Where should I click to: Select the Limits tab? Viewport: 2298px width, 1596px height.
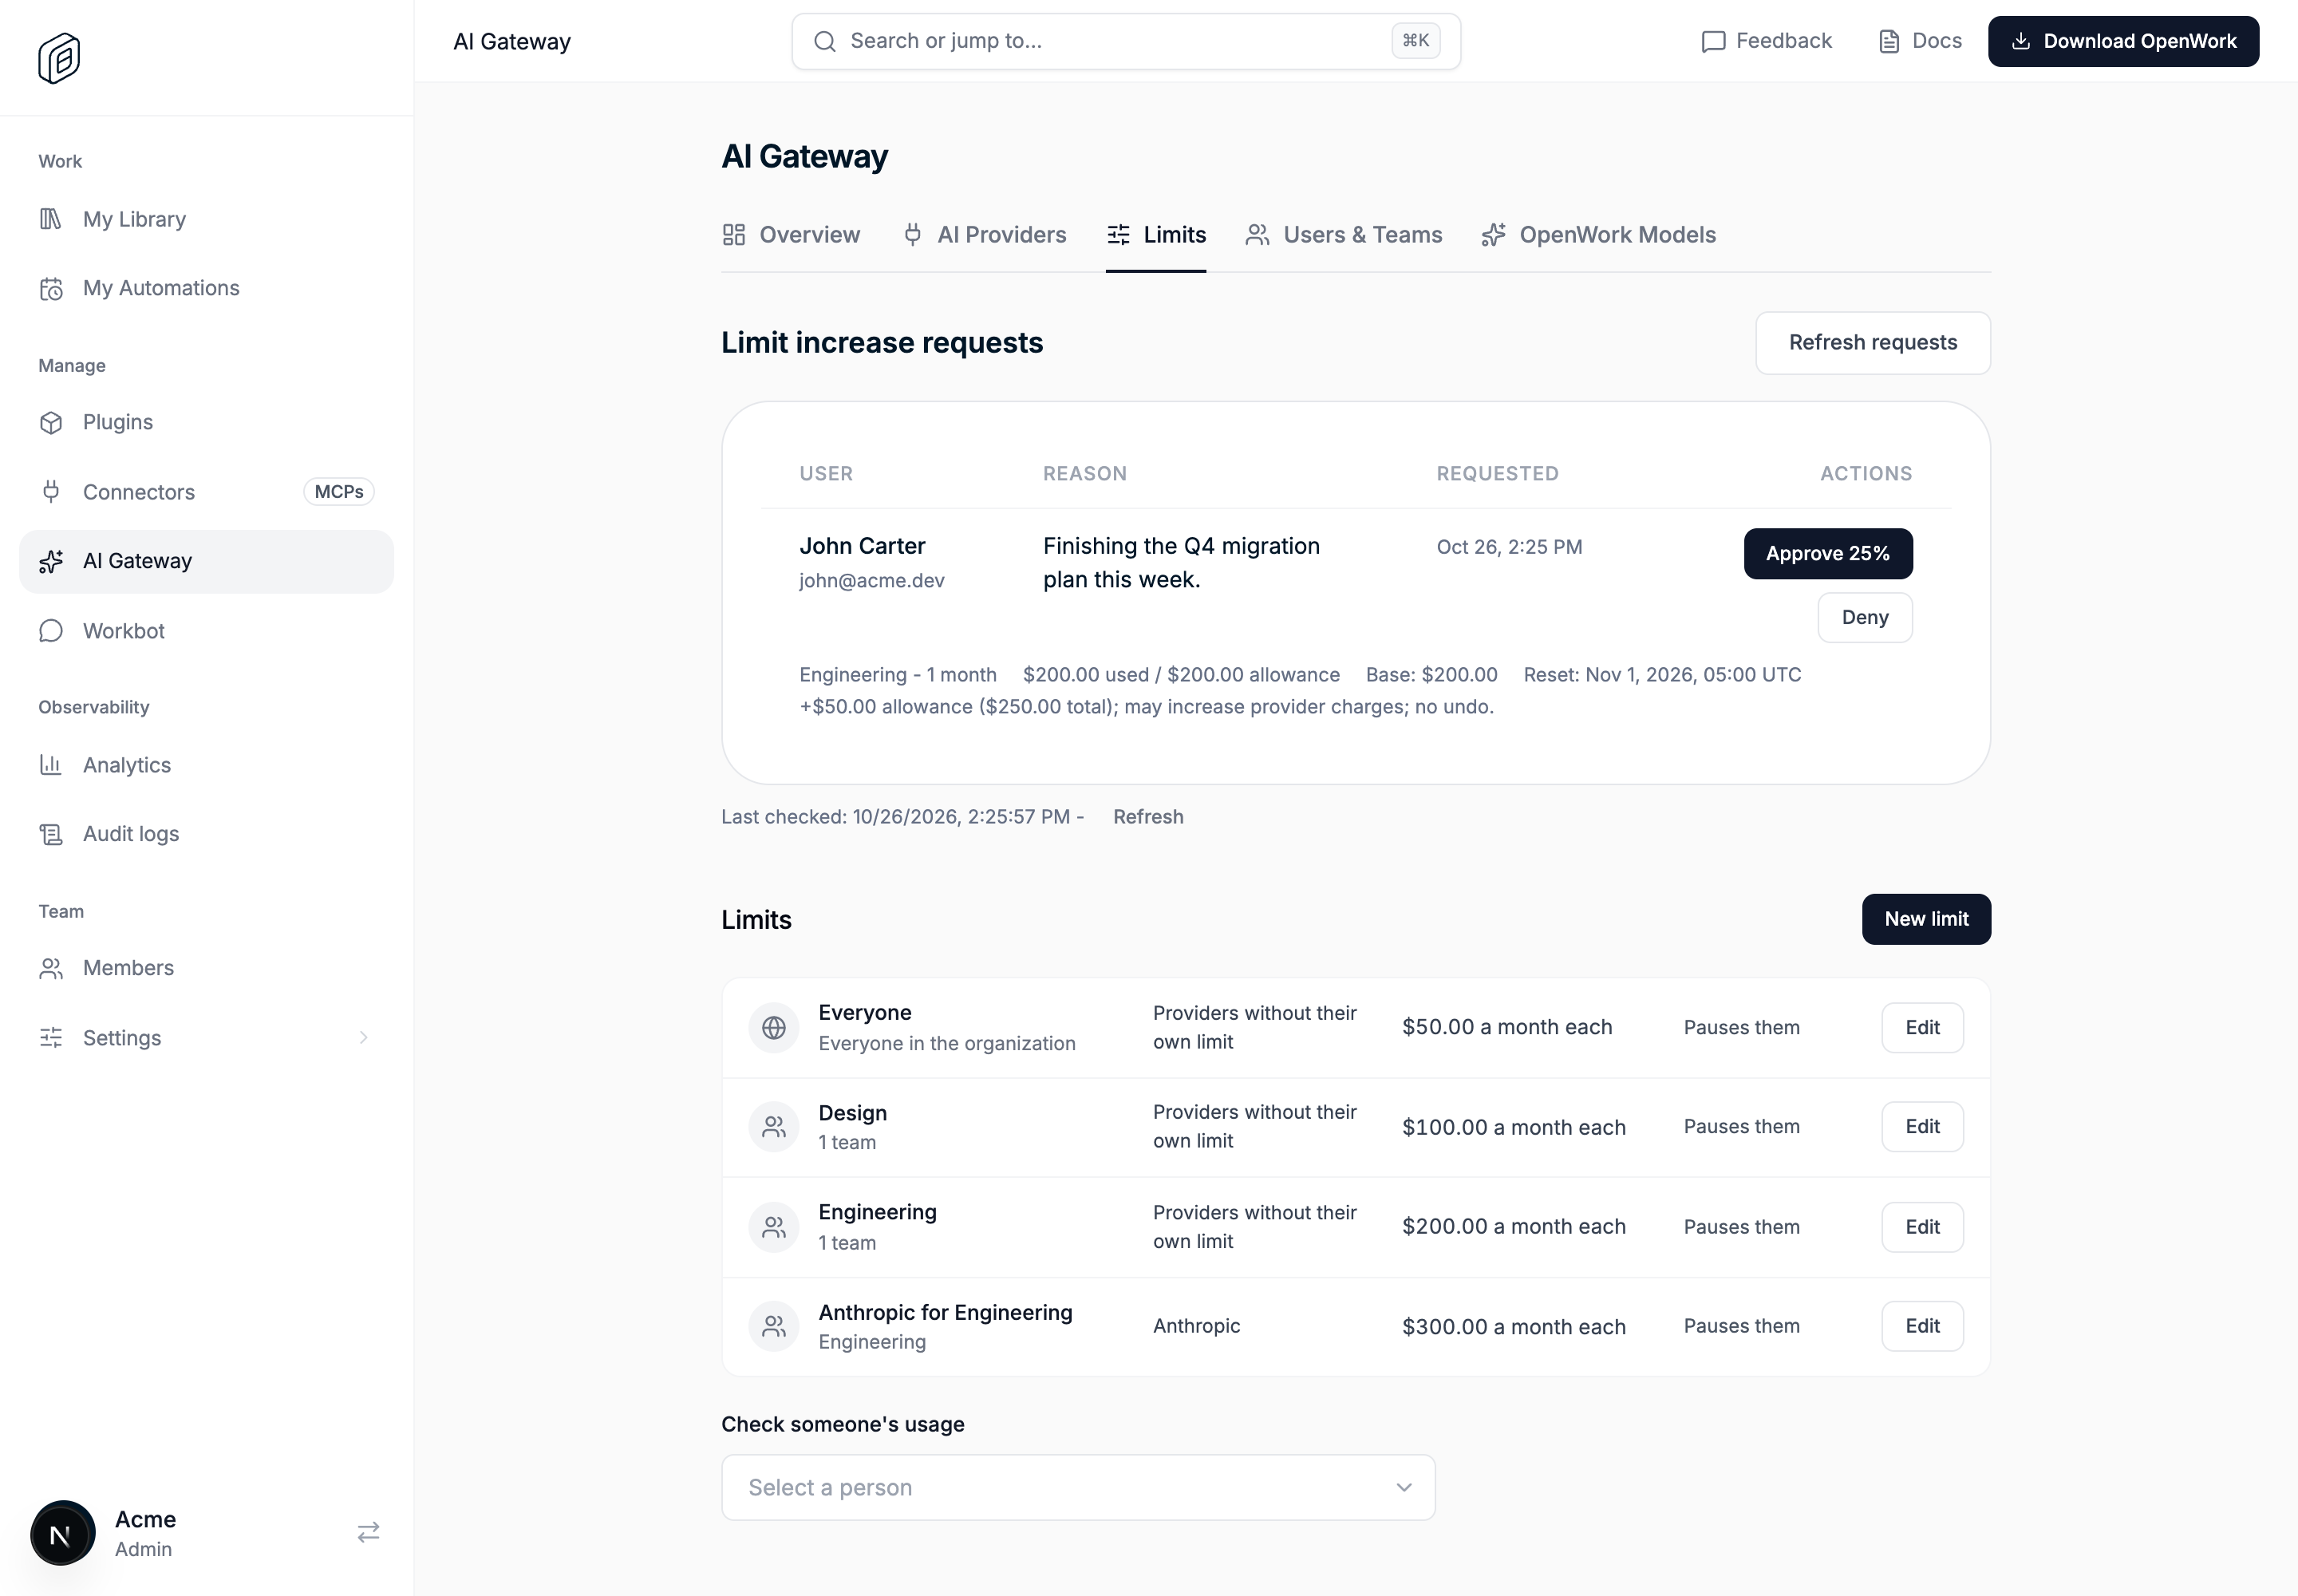tap(1156, 235)
